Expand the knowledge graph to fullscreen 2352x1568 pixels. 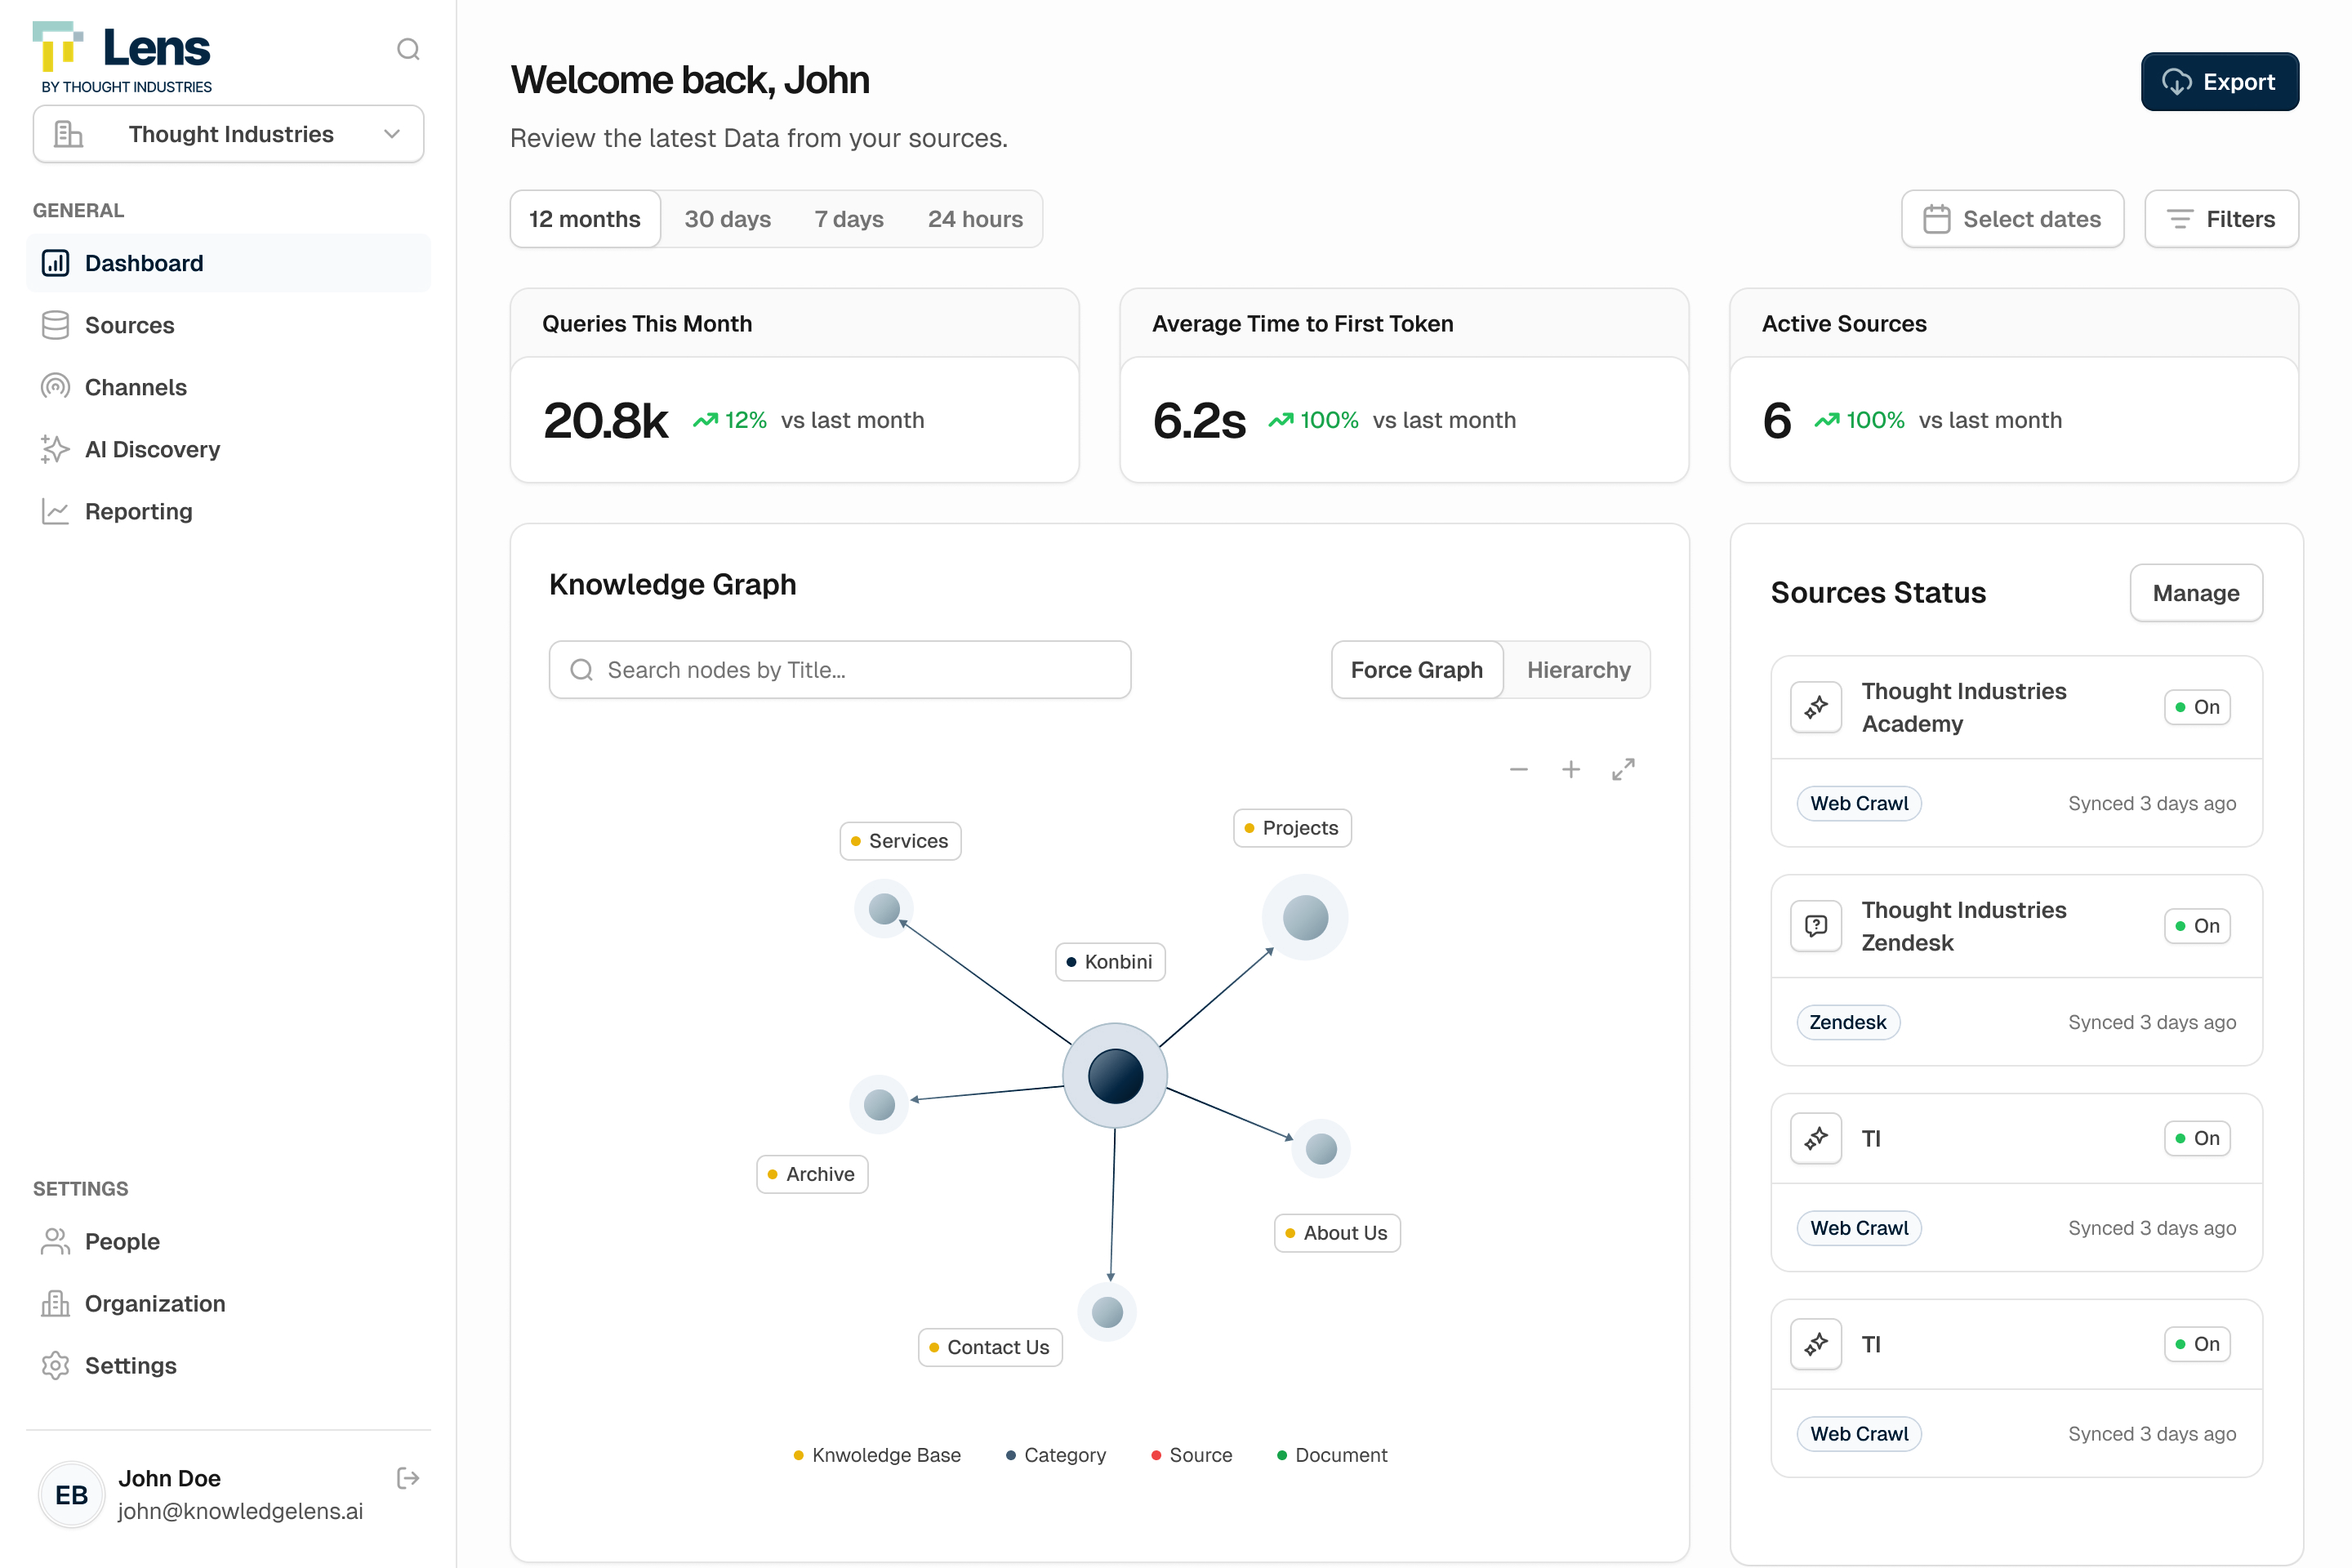click(1623, 769)
